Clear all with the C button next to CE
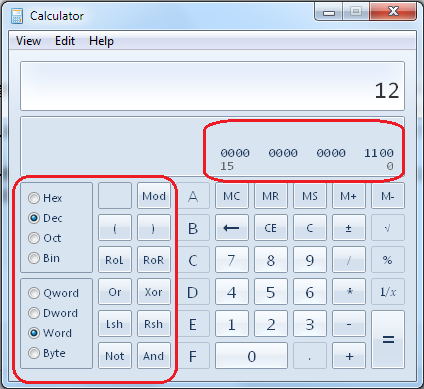This screenshot has height=389, width=424. pos(310,228)
